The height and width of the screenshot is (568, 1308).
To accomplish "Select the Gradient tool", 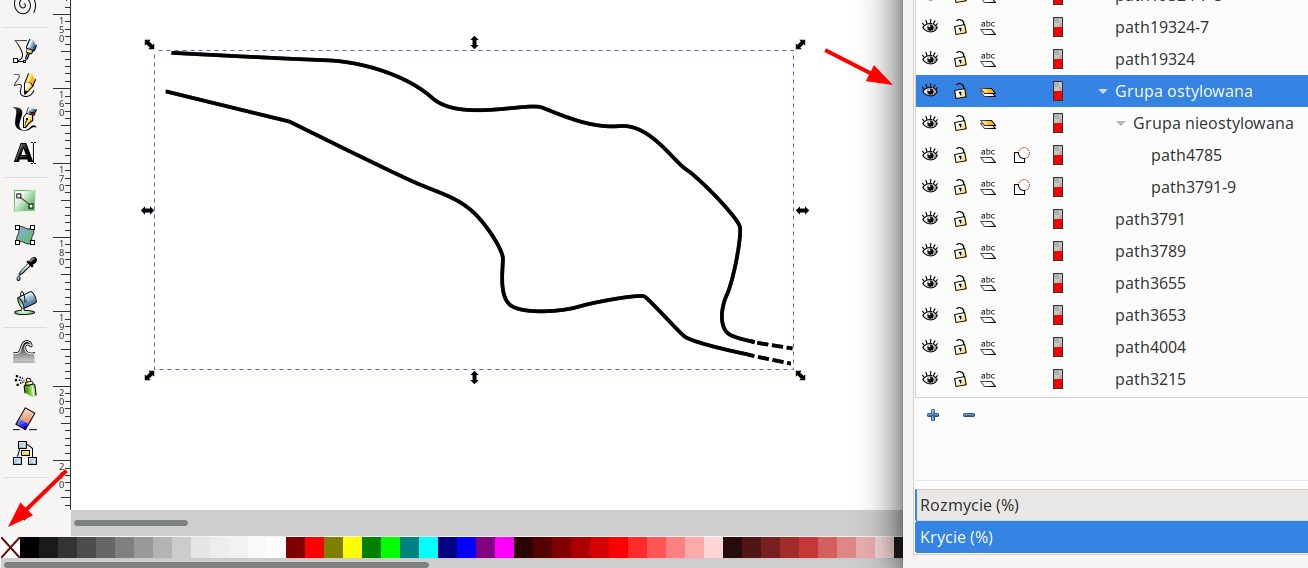I will coord(25,201).
